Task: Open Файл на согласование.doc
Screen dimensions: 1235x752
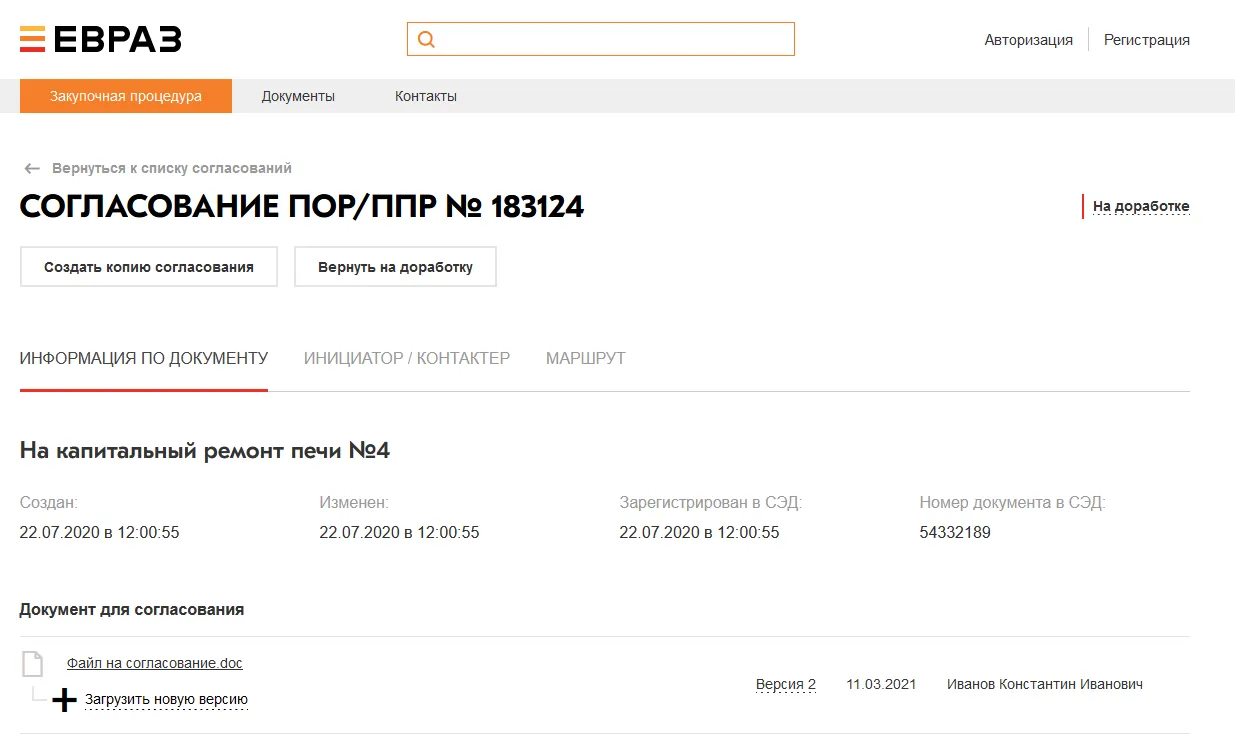Action: (x=154, y=662)
